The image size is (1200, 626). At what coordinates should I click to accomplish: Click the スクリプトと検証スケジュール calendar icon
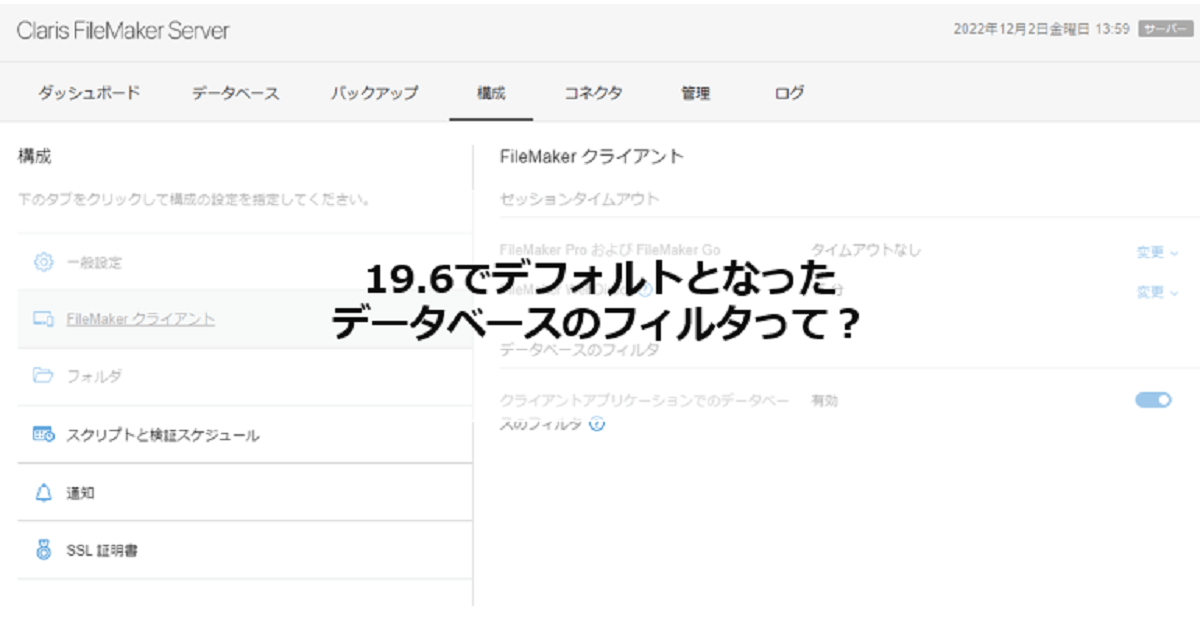pyautogui.click(x=43, y=435)
